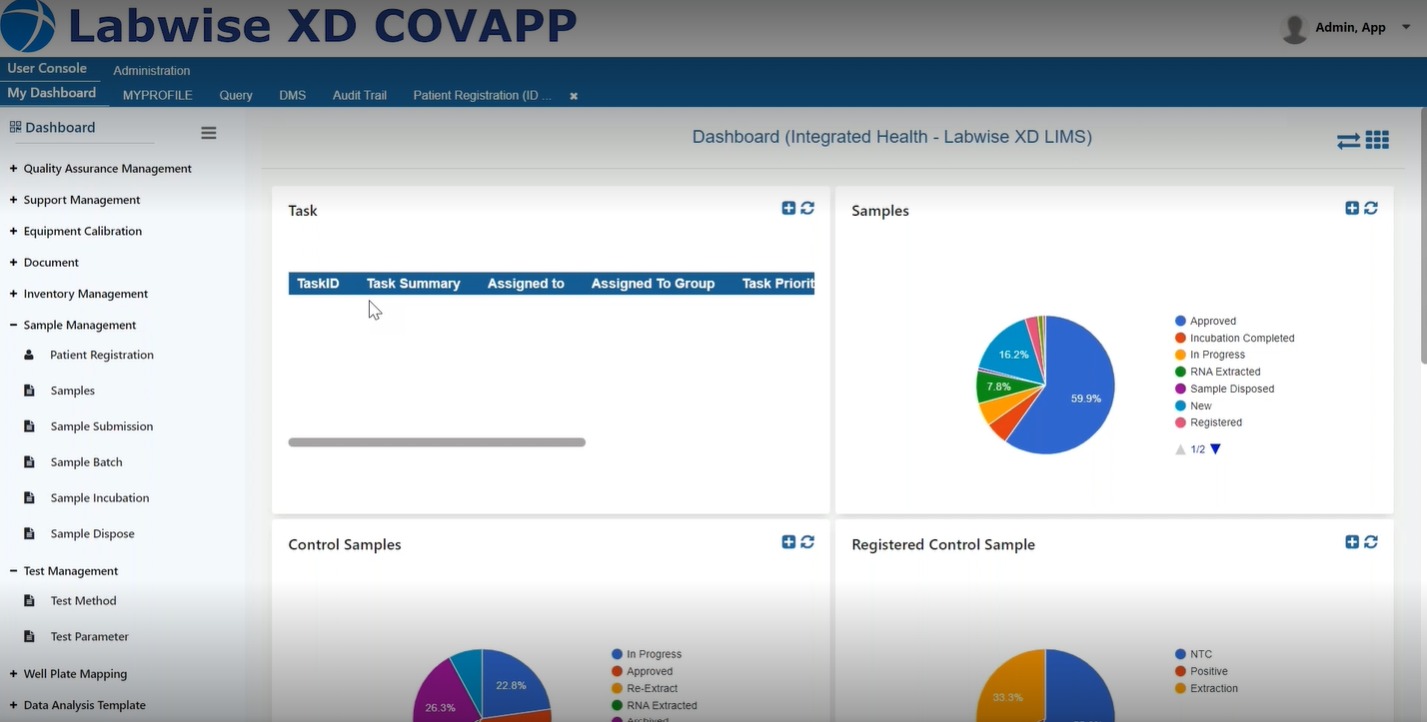Open the dashboard grid layout icon

[1377, 140]
